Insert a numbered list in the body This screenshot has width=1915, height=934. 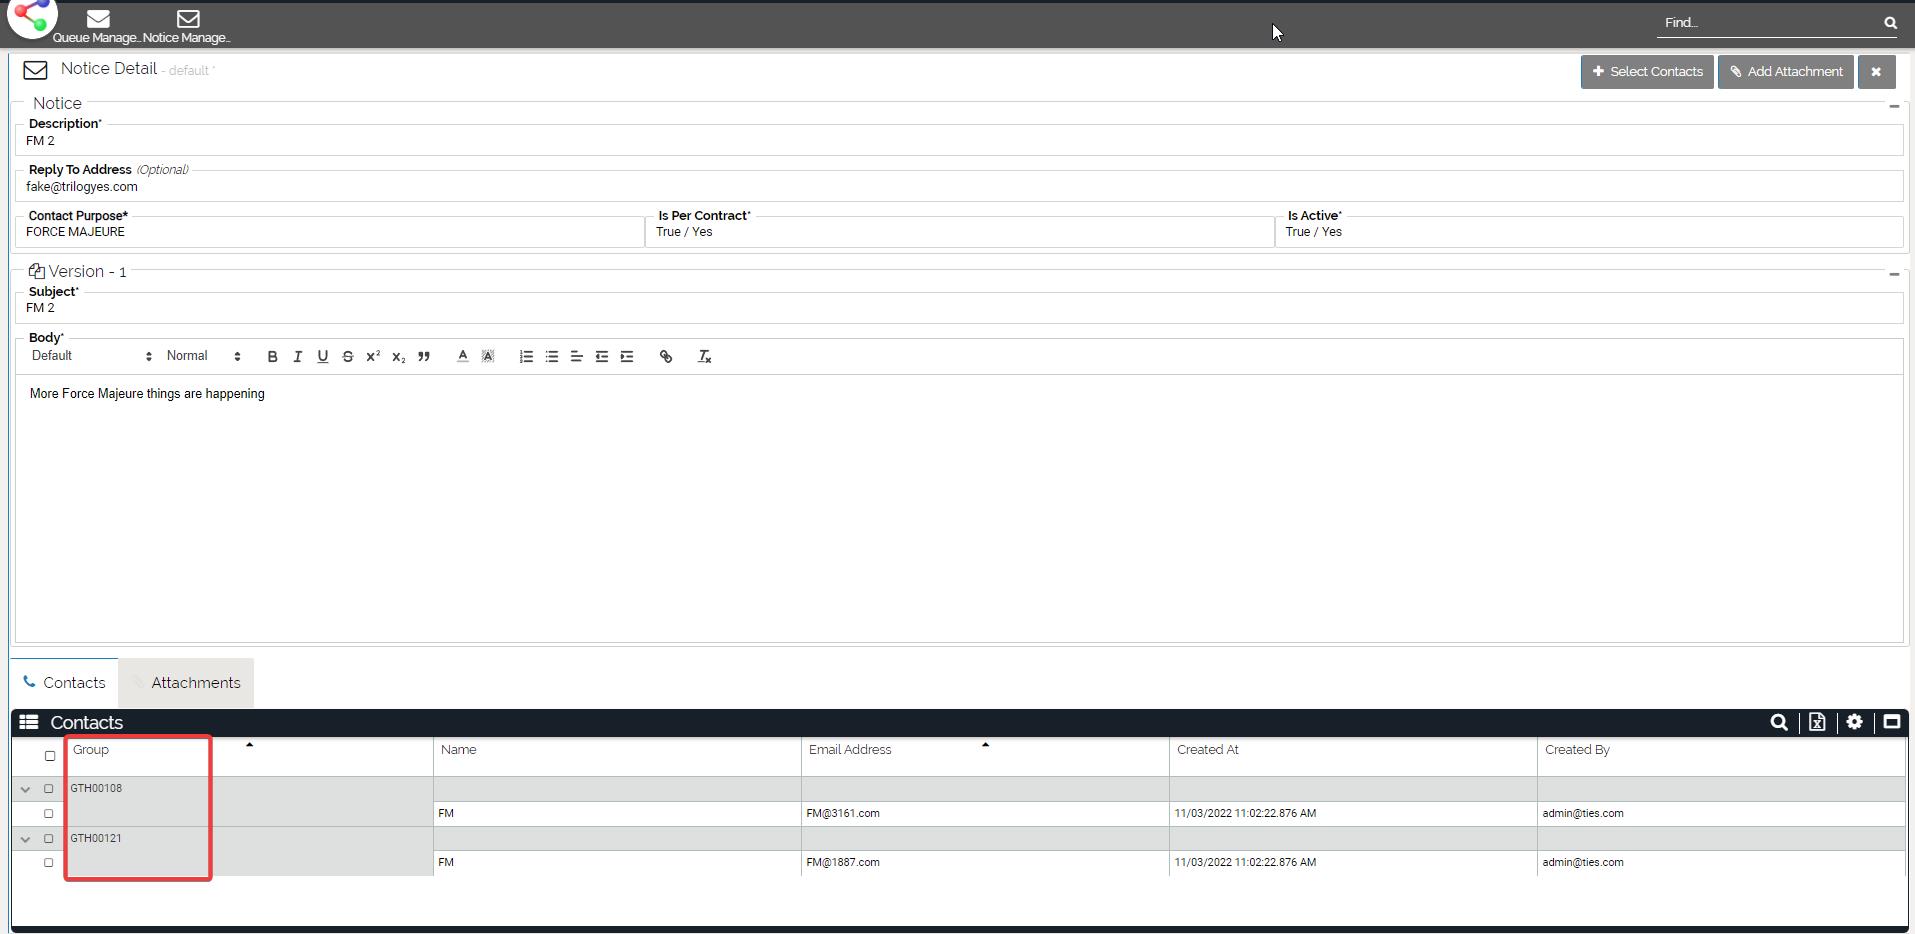pyautogui.click(x=526, y=357)
